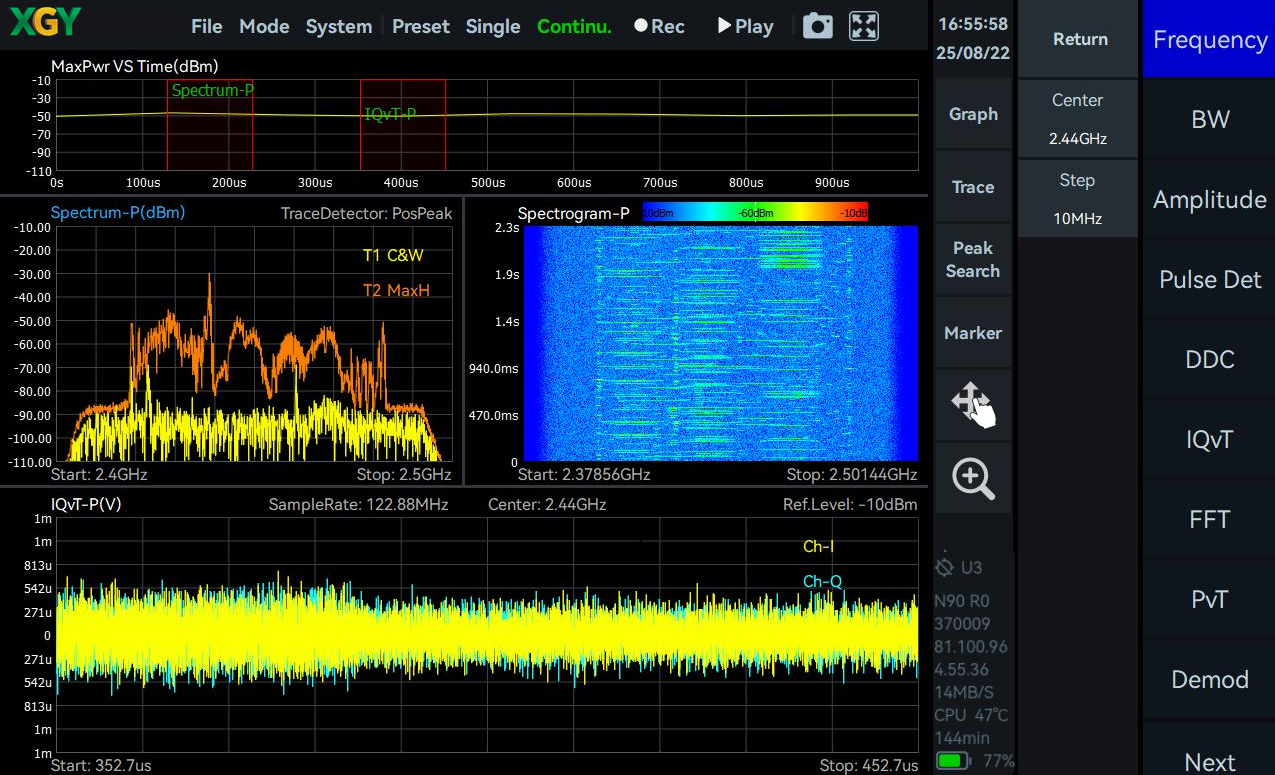Open the Marker side menu
Screen dimensions: 1275x775
click(x=973, y=333)
